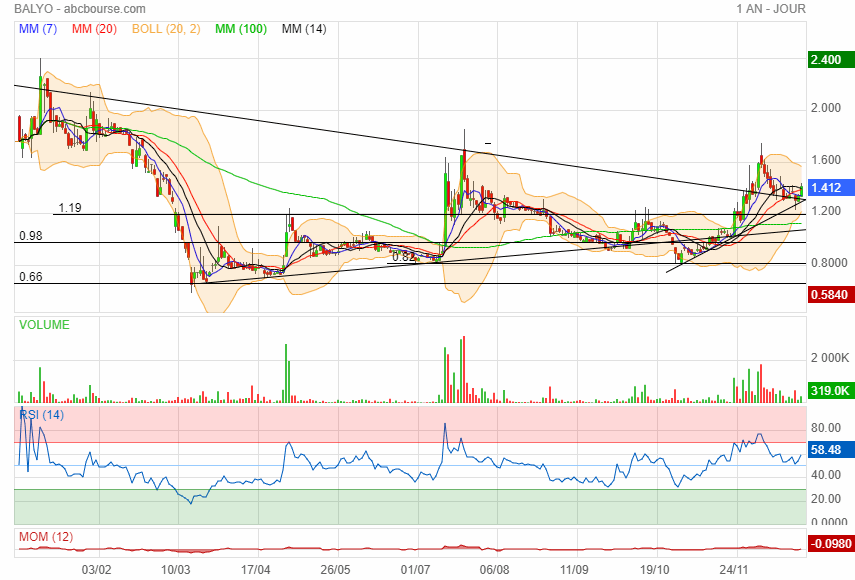Click the 20.00 RSI axis label

pos(826,499)
